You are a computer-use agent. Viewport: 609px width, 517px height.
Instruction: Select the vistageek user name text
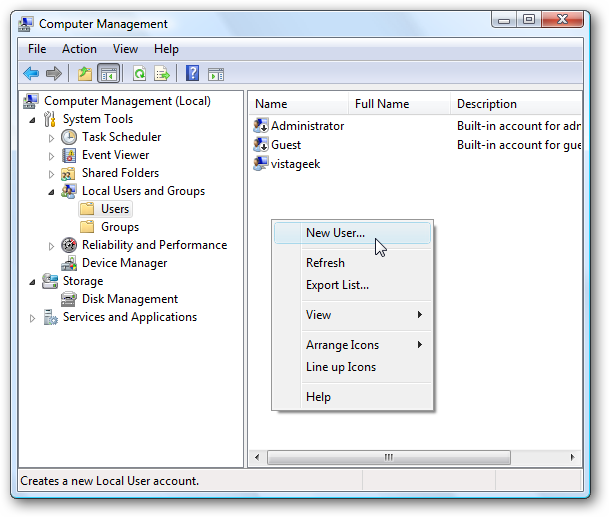[x=296, y=164]
